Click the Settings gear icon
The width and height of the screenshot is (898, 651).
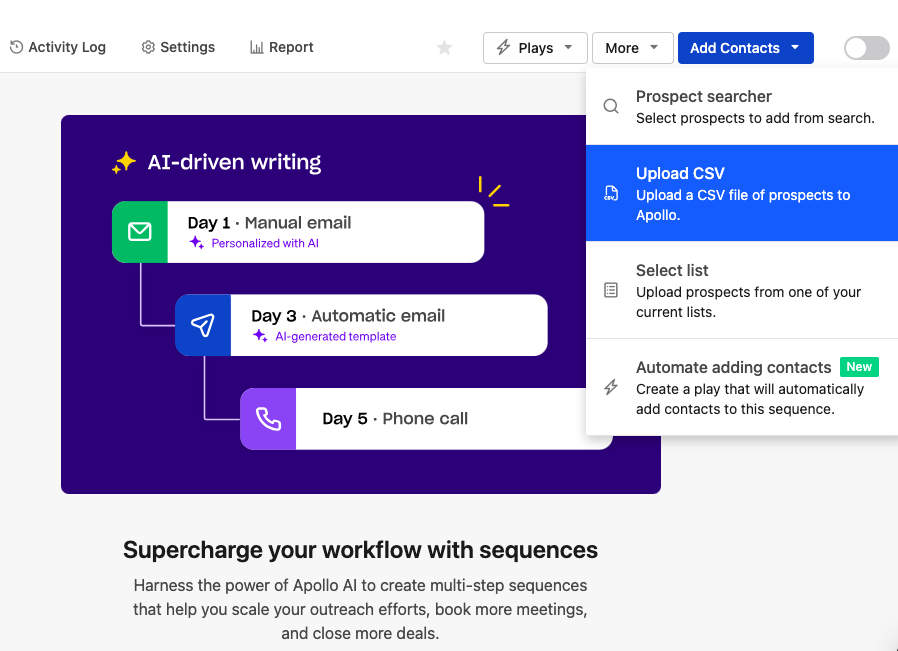coord(148,47)
